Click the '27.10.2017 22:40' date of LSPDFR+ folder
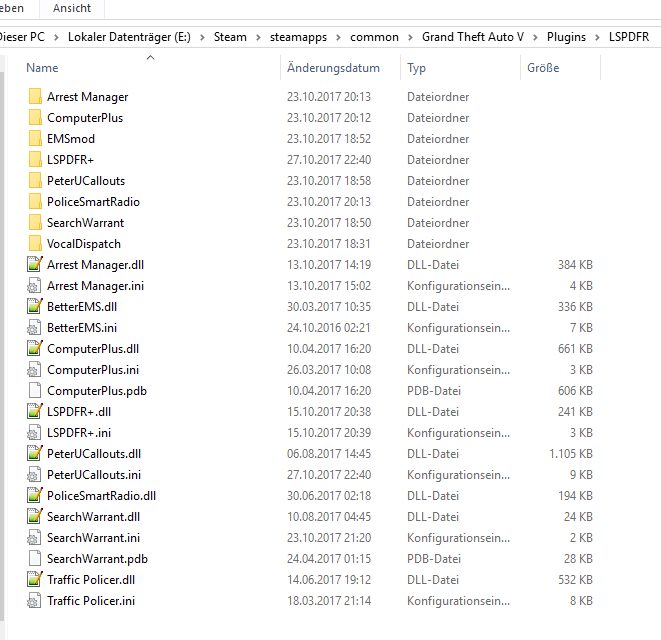 click(x=329, y=160)
